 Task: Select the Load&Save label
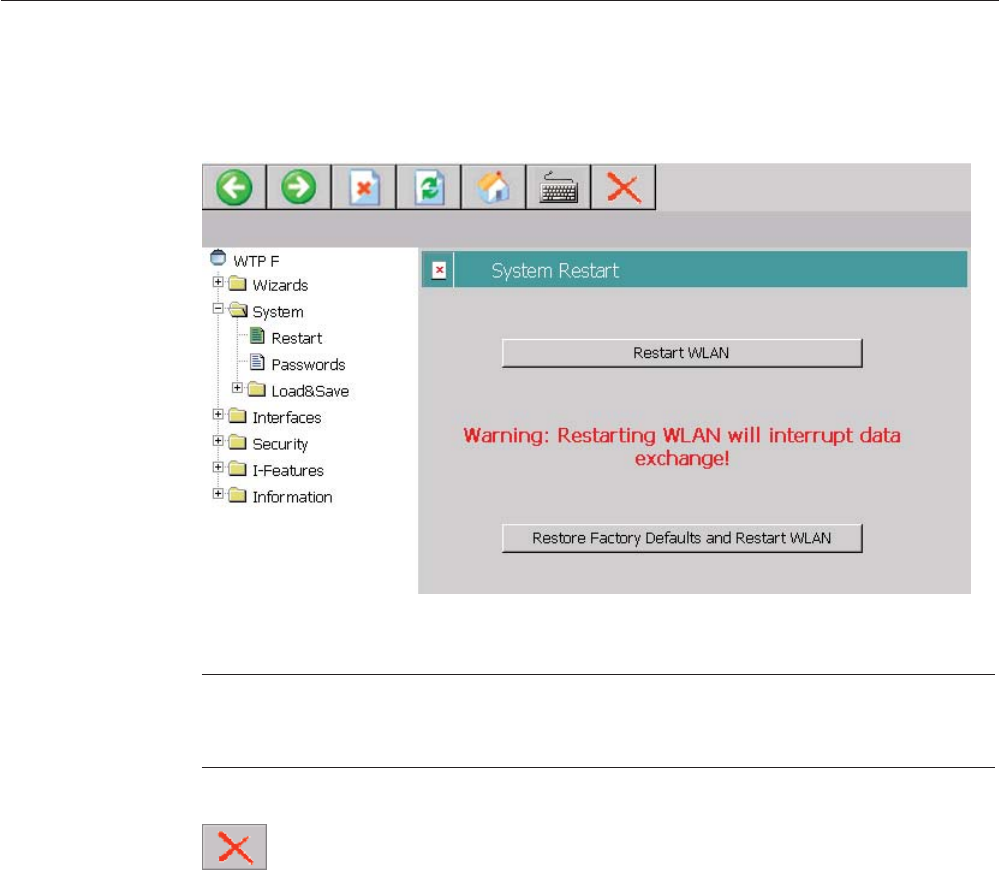310,391
